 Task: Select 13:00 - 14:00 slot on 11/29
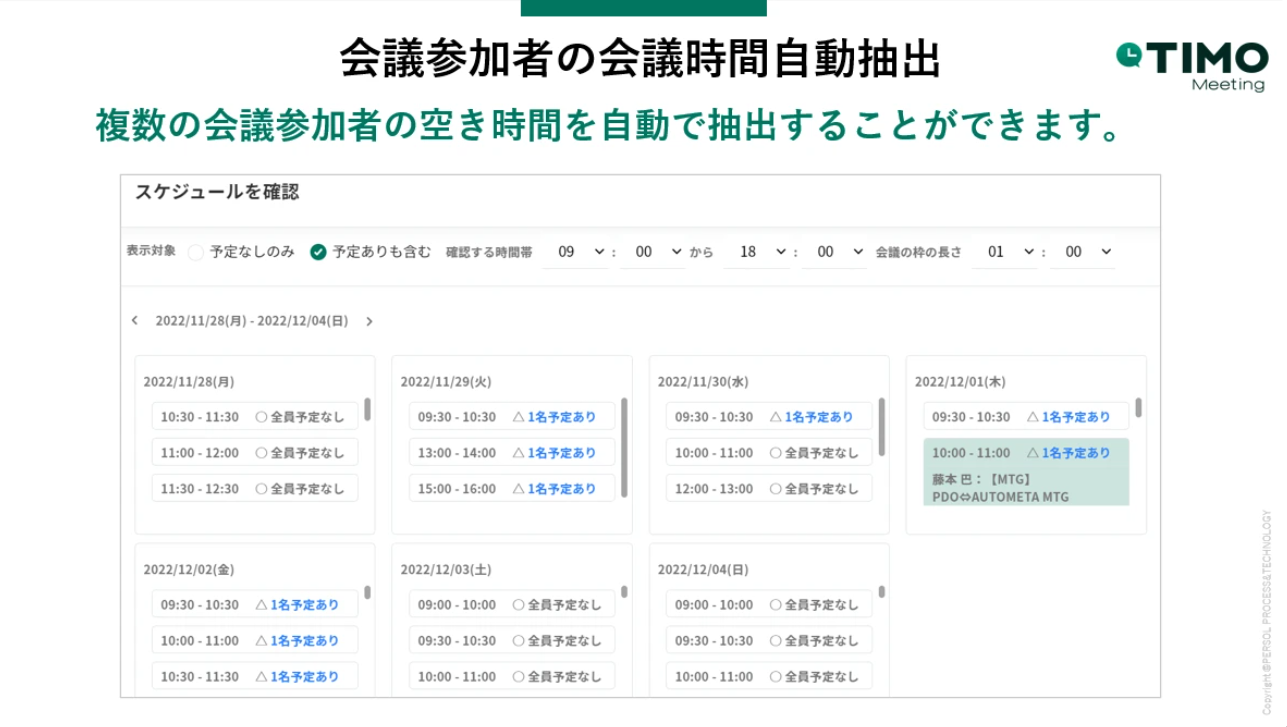pyautogui.click(x=512, y=453)
